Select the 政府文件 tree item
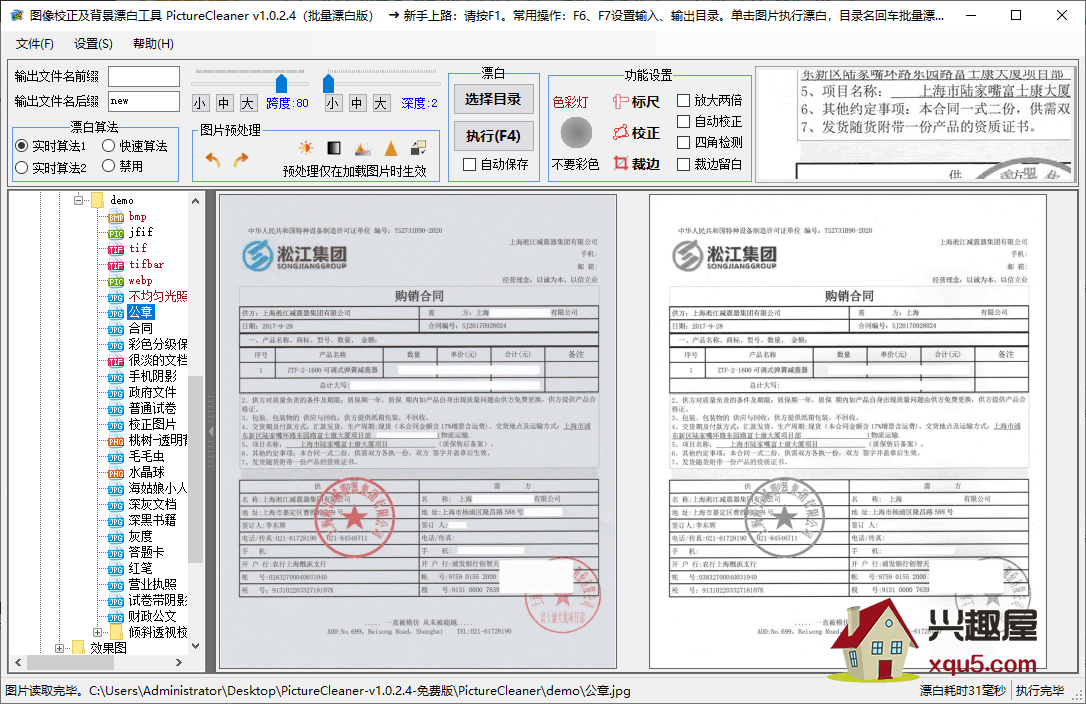 point(152,392)
